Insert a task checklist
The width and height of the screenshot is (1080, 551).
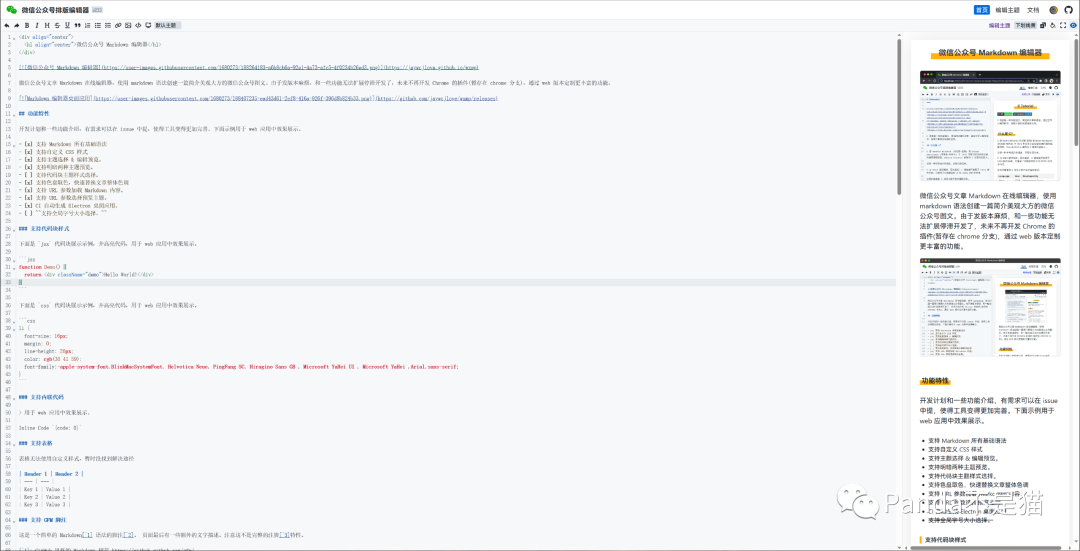[x=107, y=25]
